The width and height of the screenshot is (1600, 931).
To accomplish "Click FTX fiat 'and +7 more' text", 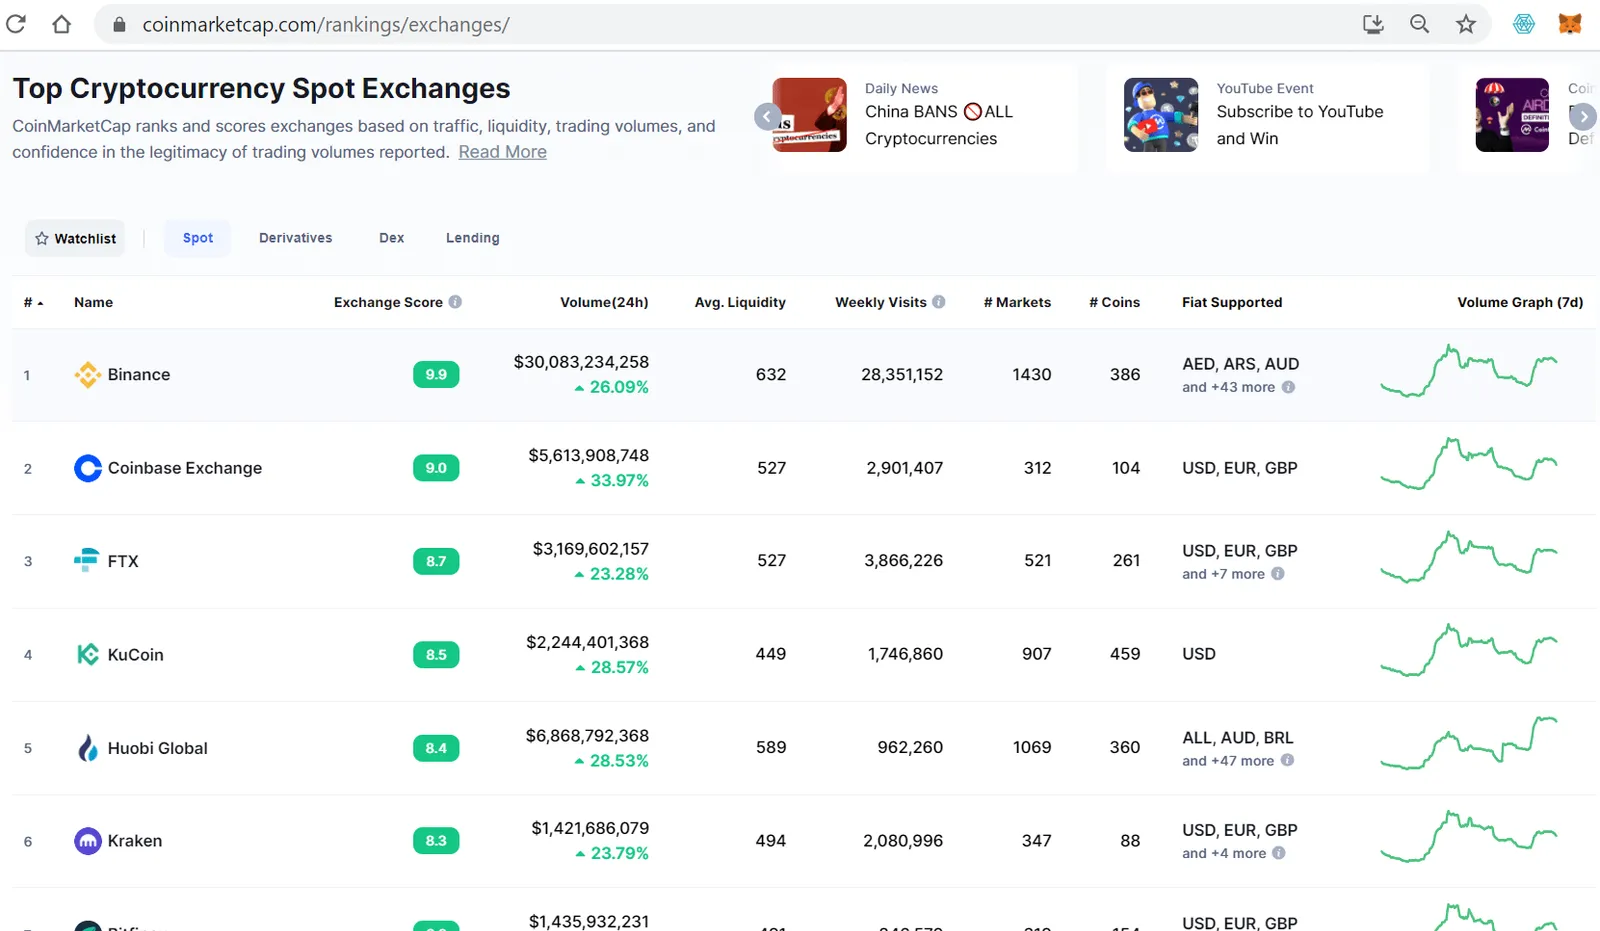I will coord(1223,574).
